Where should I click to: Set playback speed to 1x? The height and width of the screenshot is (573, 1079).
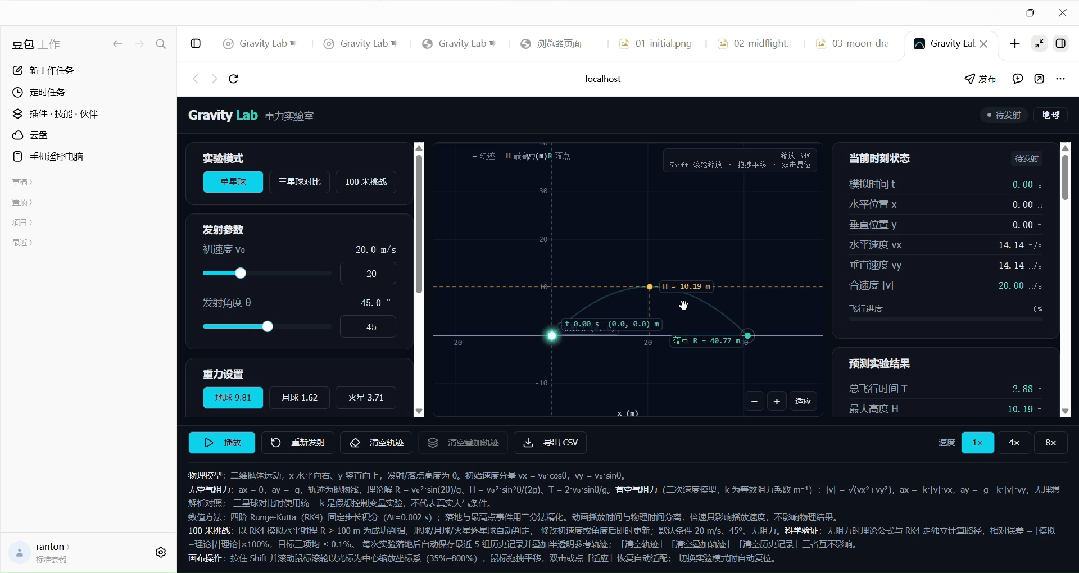pos(978,442)
